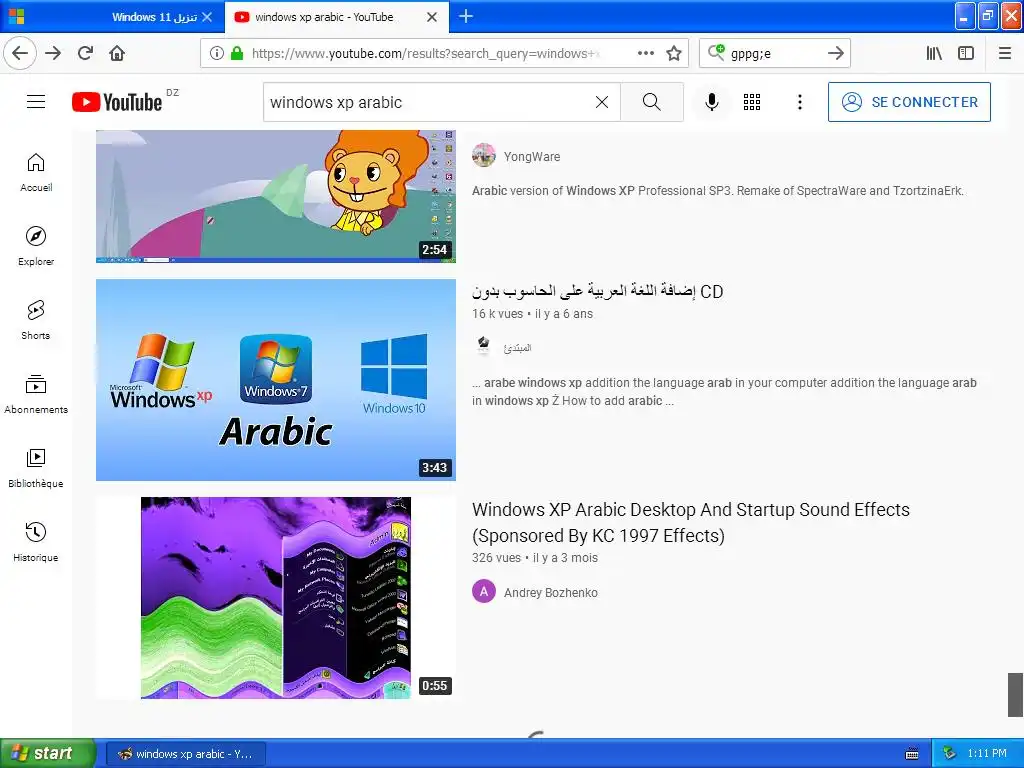
Task: Click the page vertical scrollbar thumb
Action: point(1016,694)
